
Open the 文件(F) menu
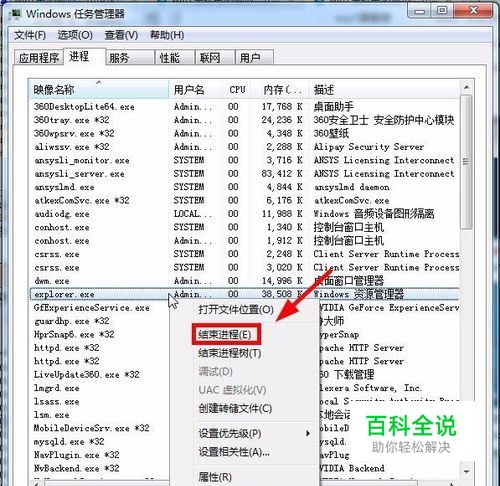point(30,35)
